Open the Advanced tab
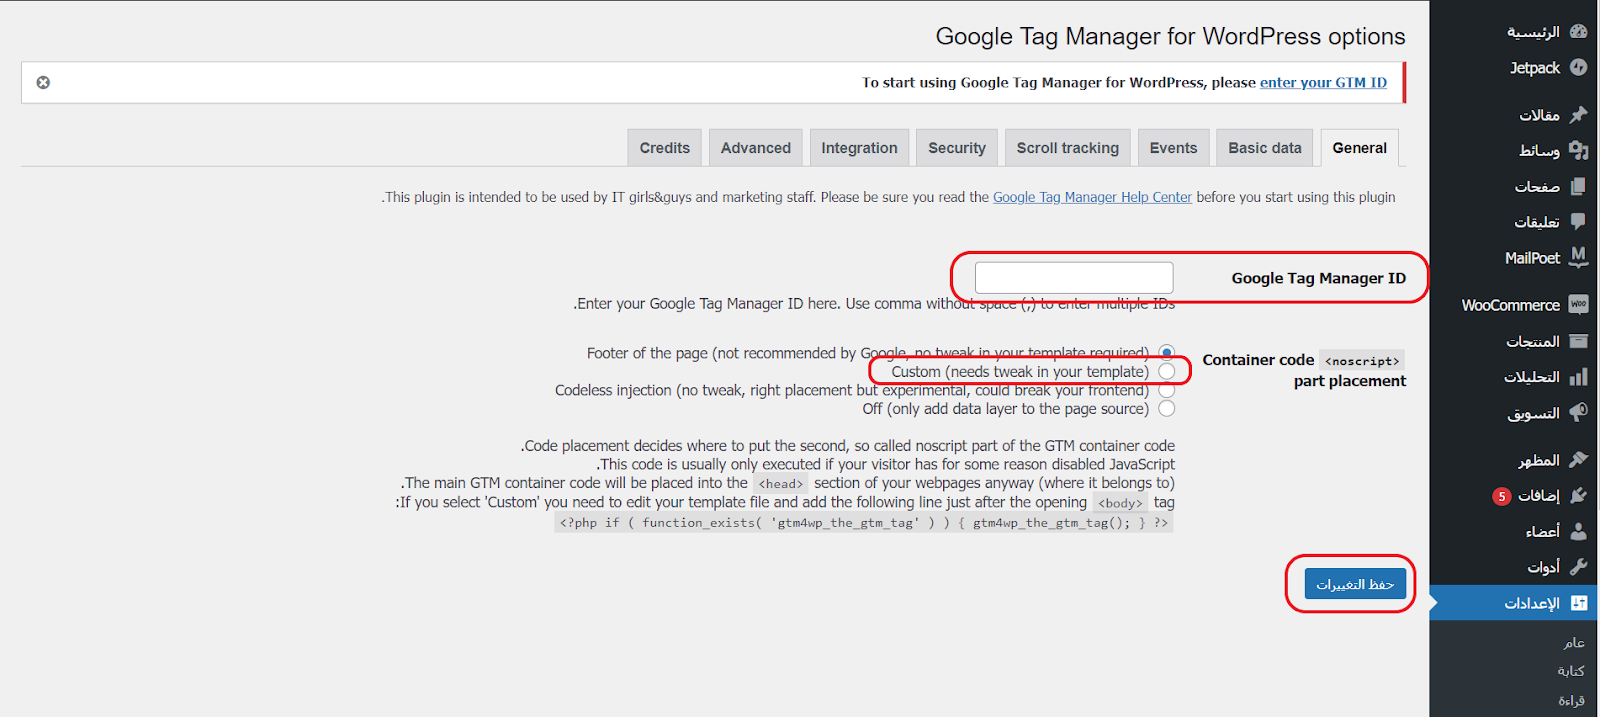This screenshot has height=717, width=1600. [756, 148]
